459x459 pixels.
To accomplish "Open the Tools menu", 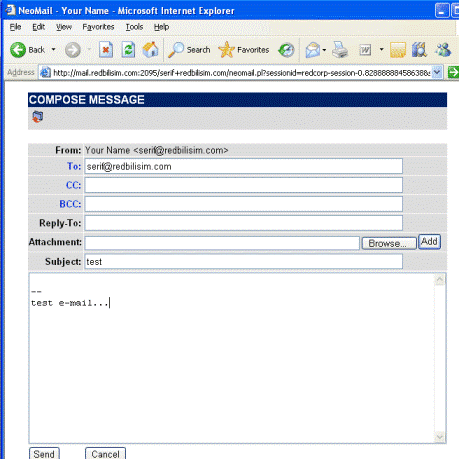I will [134, 27].
